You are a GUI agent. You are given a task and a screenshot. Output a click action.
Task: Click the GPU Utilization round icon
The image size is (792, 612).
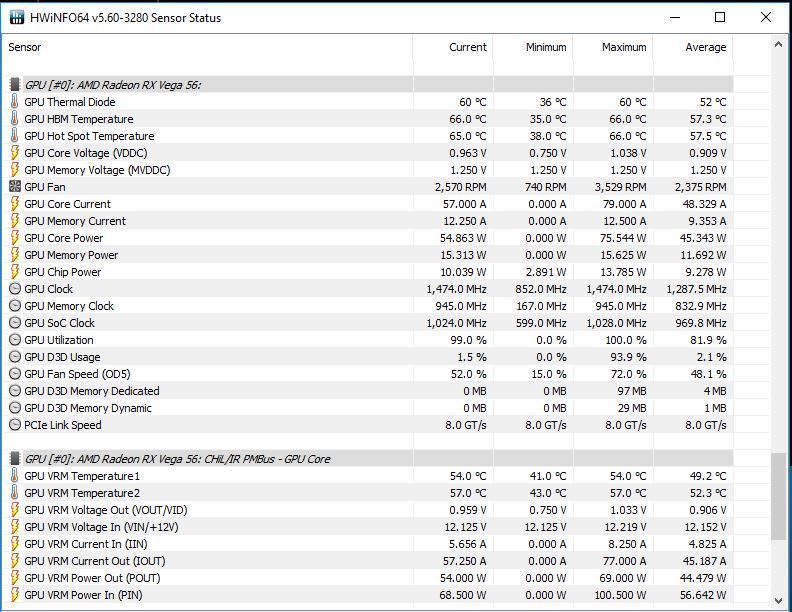tap(15, 340)
